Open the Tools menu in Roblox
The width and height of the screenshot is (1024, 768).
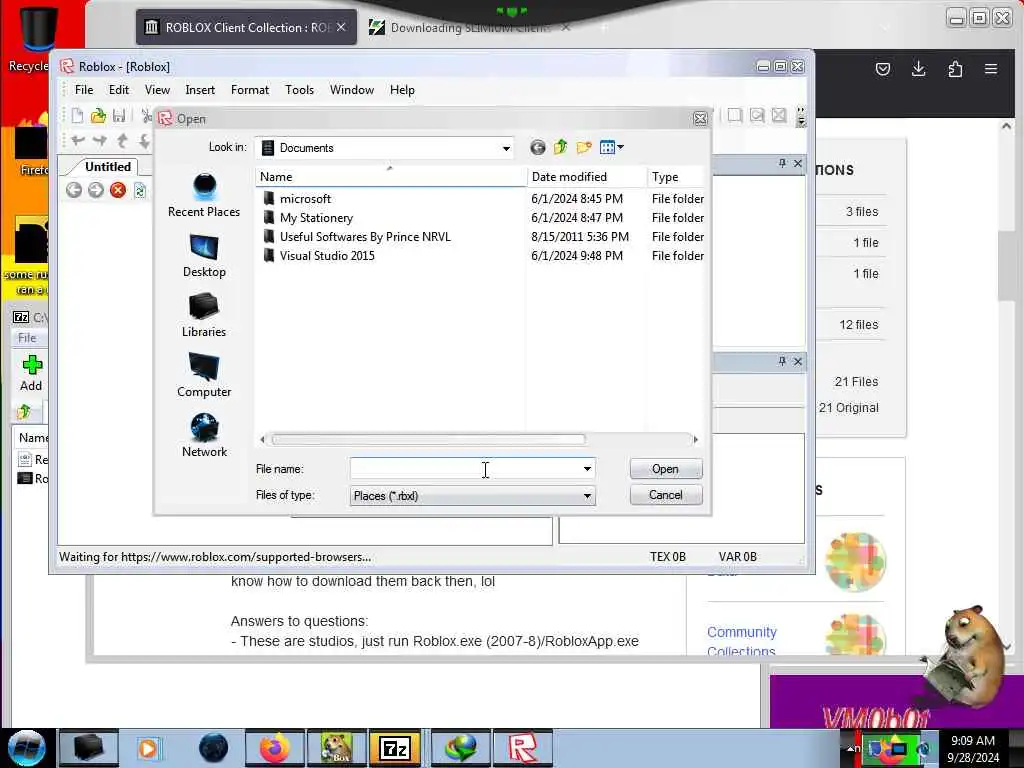point(299,90)
